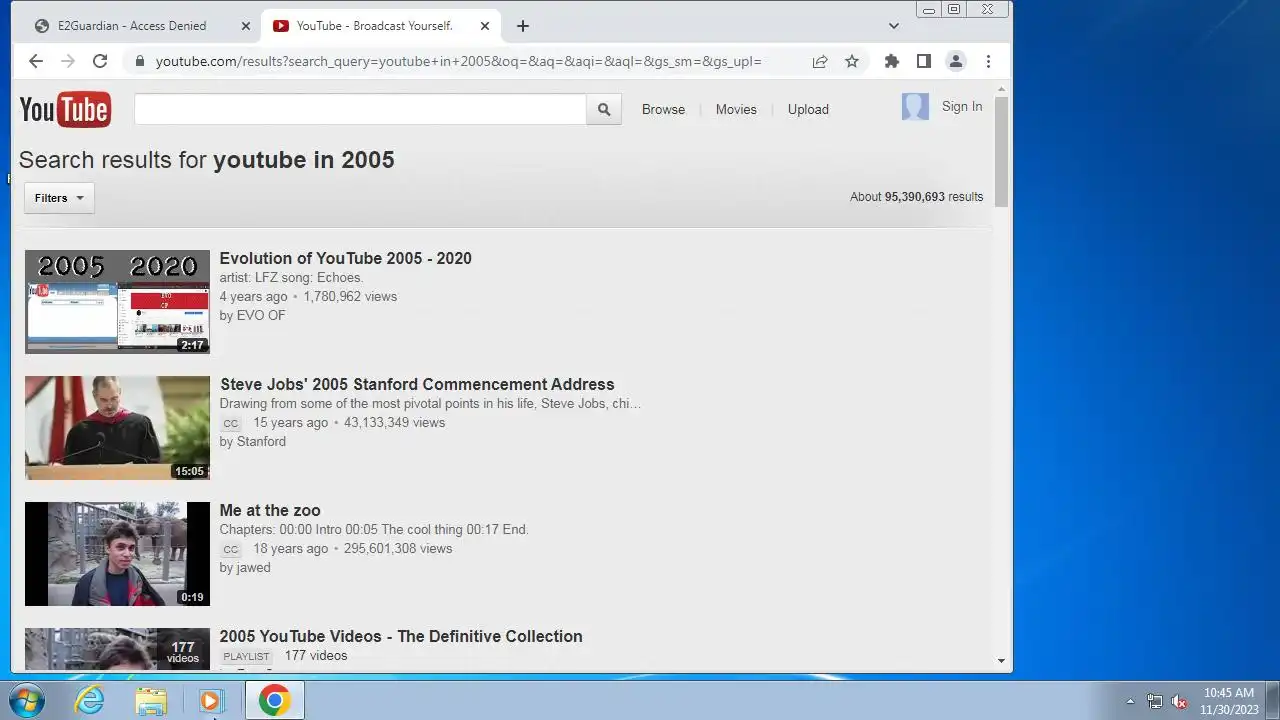Click channel name EVO OF

[261, 315]
